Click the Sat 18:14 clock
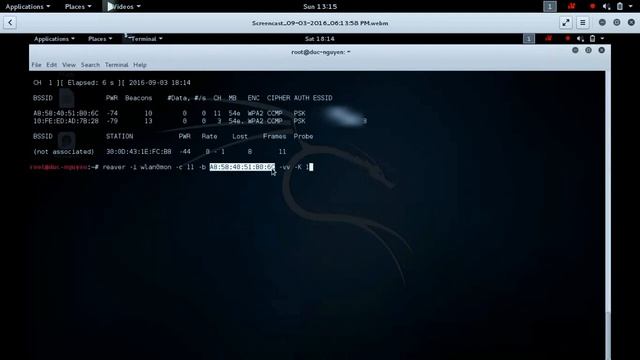Image resolution: width=640 pixels, height=360 pixels. tap(320, 39)
